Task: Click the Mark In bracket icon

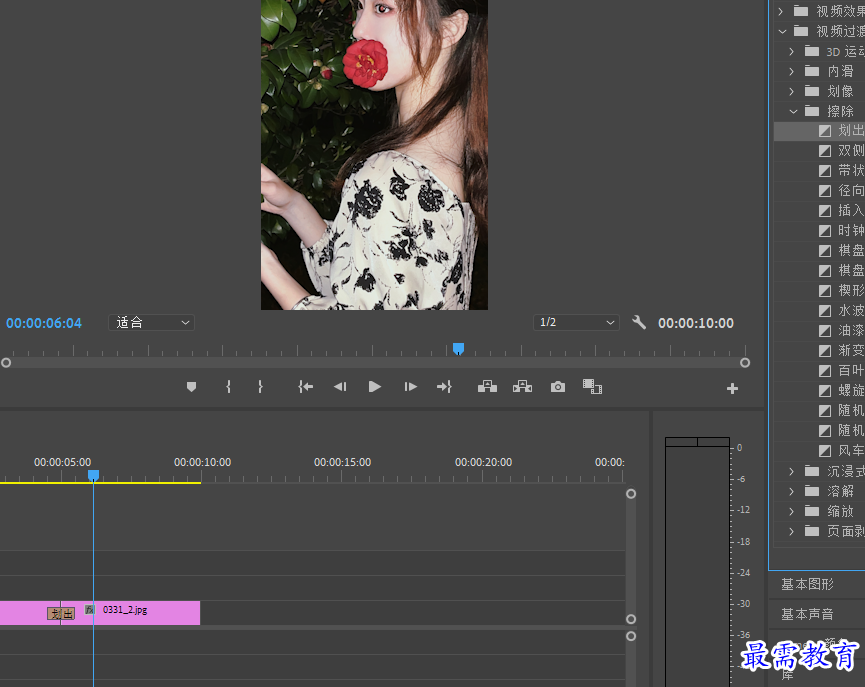Action: point(228,387)
